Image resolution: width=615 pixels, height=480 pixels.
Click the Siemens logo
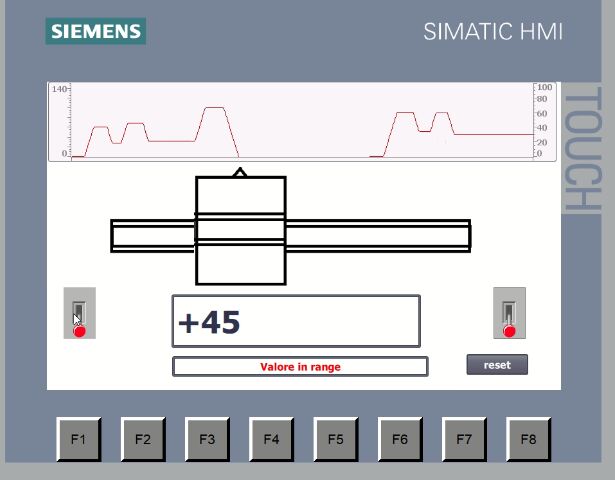pyautogui.click(x=96, y=31)
